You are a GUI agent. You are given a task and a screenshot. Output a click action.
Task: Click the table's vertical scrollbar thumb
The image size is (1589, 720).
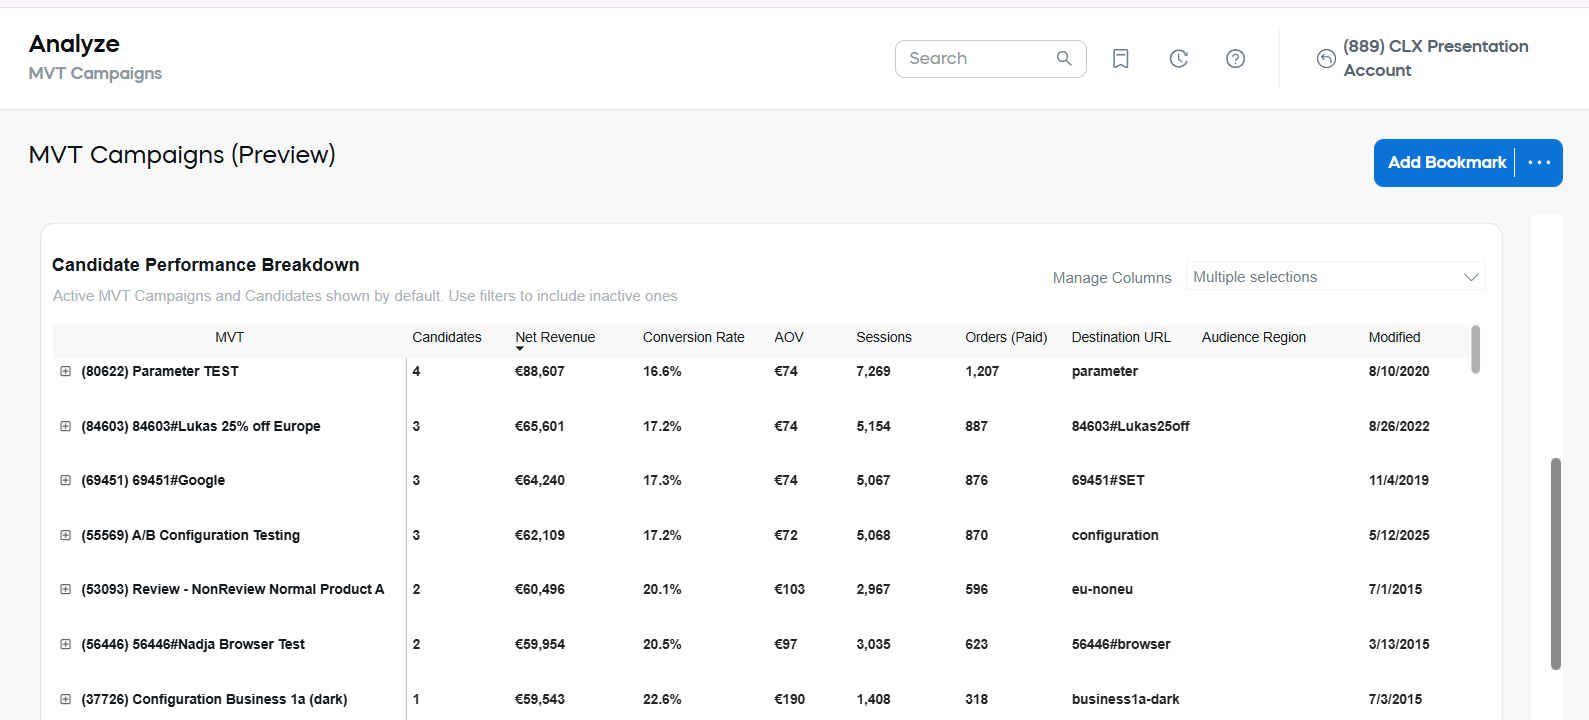[x=1476, y=349]
